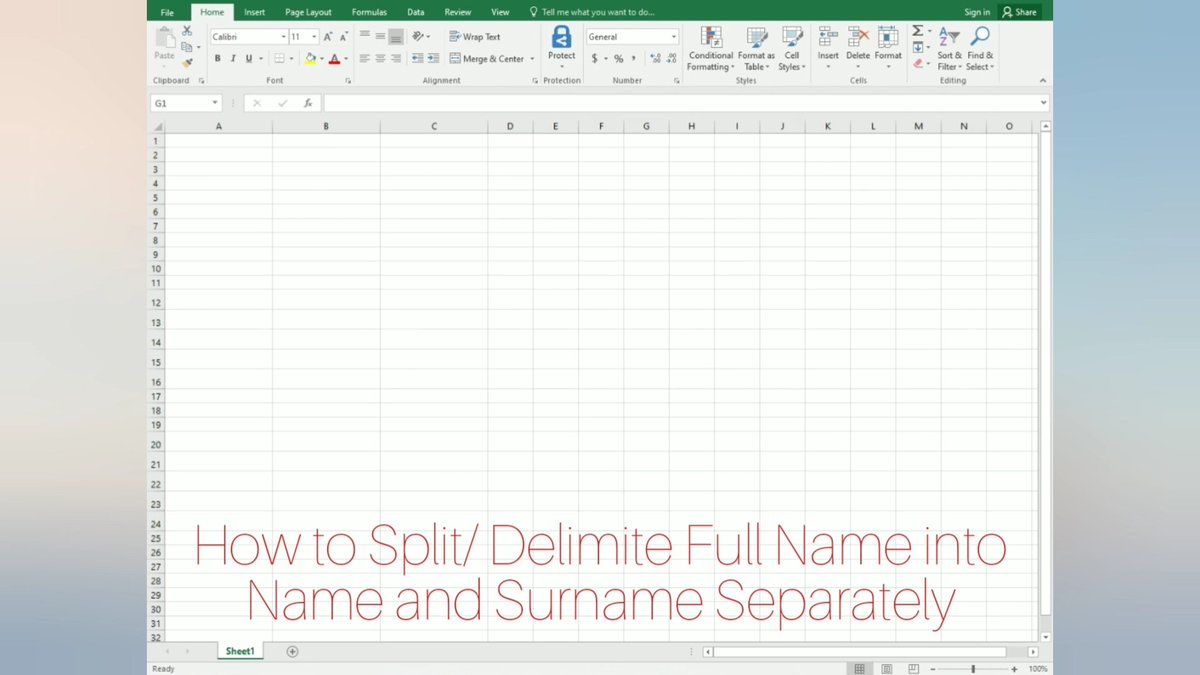Screen dimensions: 1200x675
Task: Click the Wrap Text button
Action: coord(475,37)
